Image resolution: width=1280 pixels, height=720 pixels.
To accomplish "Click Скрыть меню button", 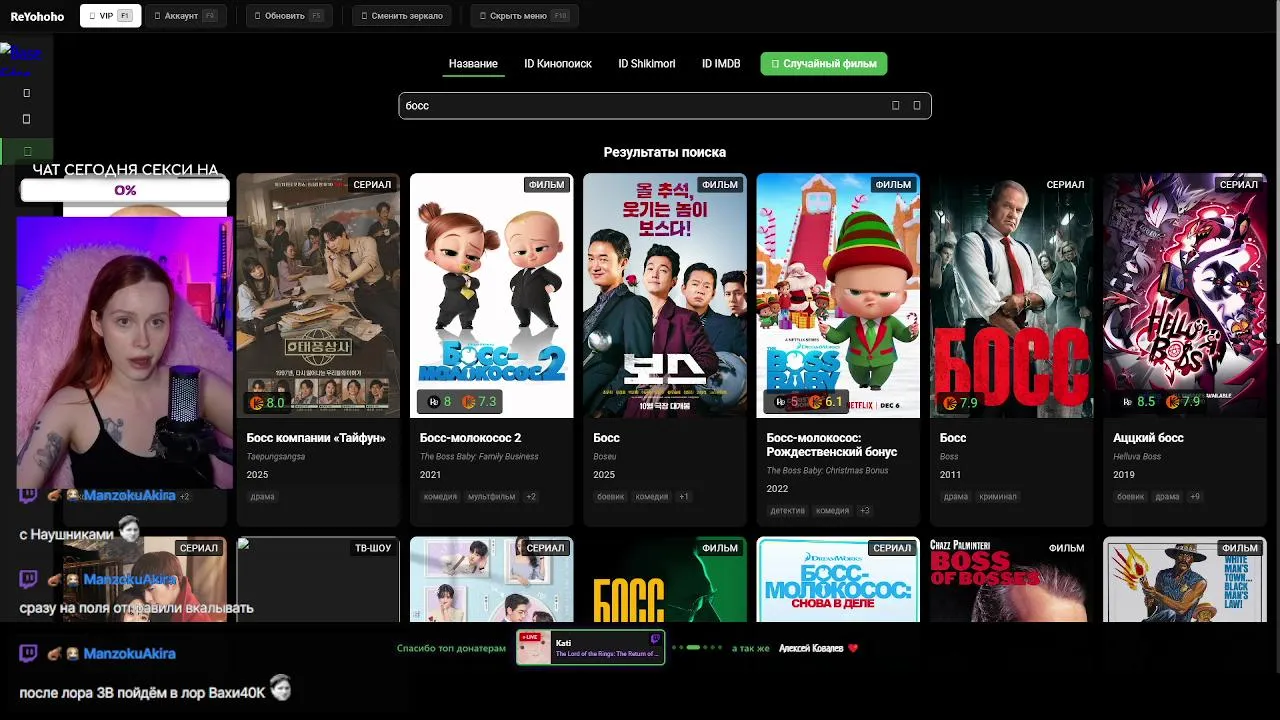I will 524,16.
